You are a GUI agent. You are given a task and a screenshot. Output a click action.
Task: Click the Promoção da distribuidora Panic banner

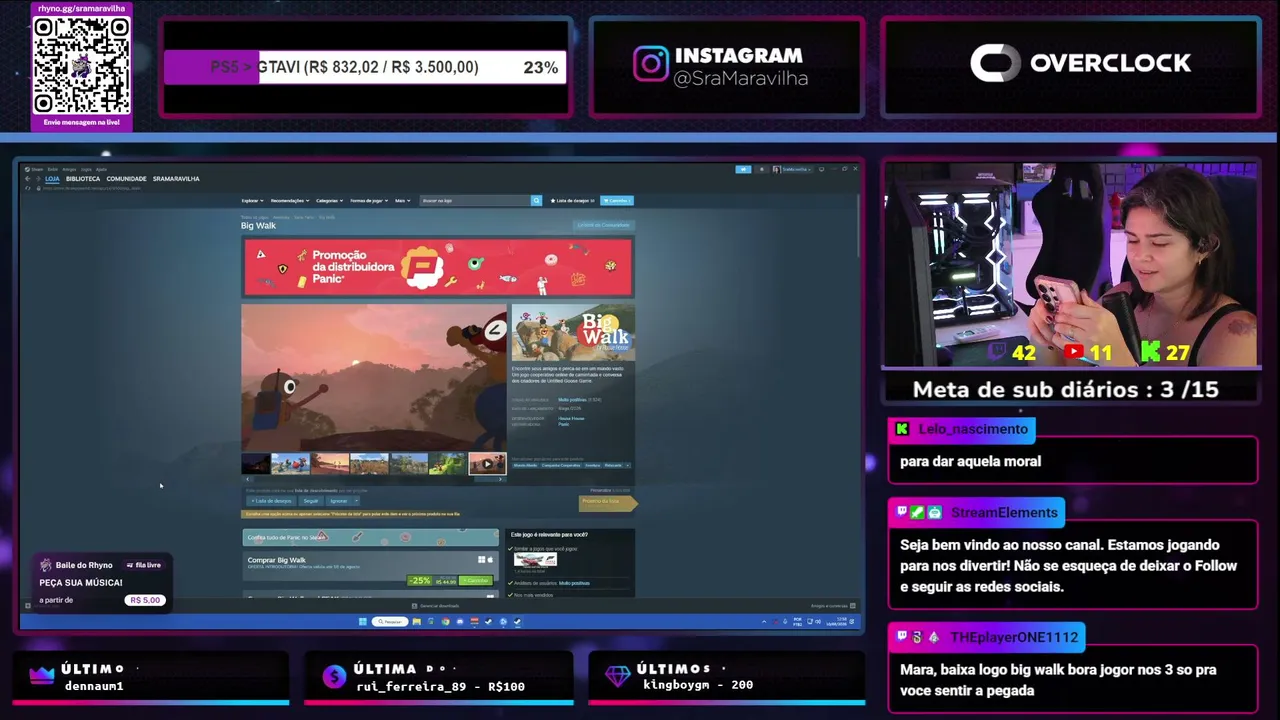(x=437, y=267)
